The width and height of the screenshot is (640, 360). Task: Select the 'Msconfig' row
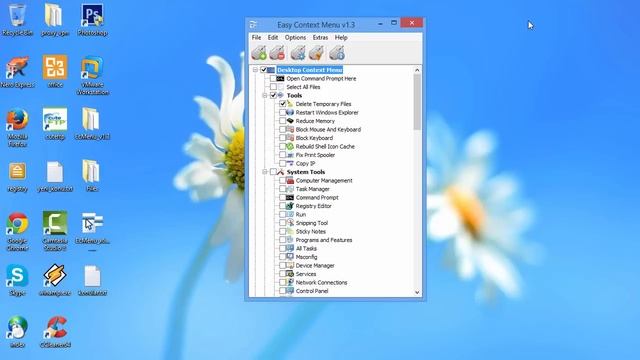(306, 257)
